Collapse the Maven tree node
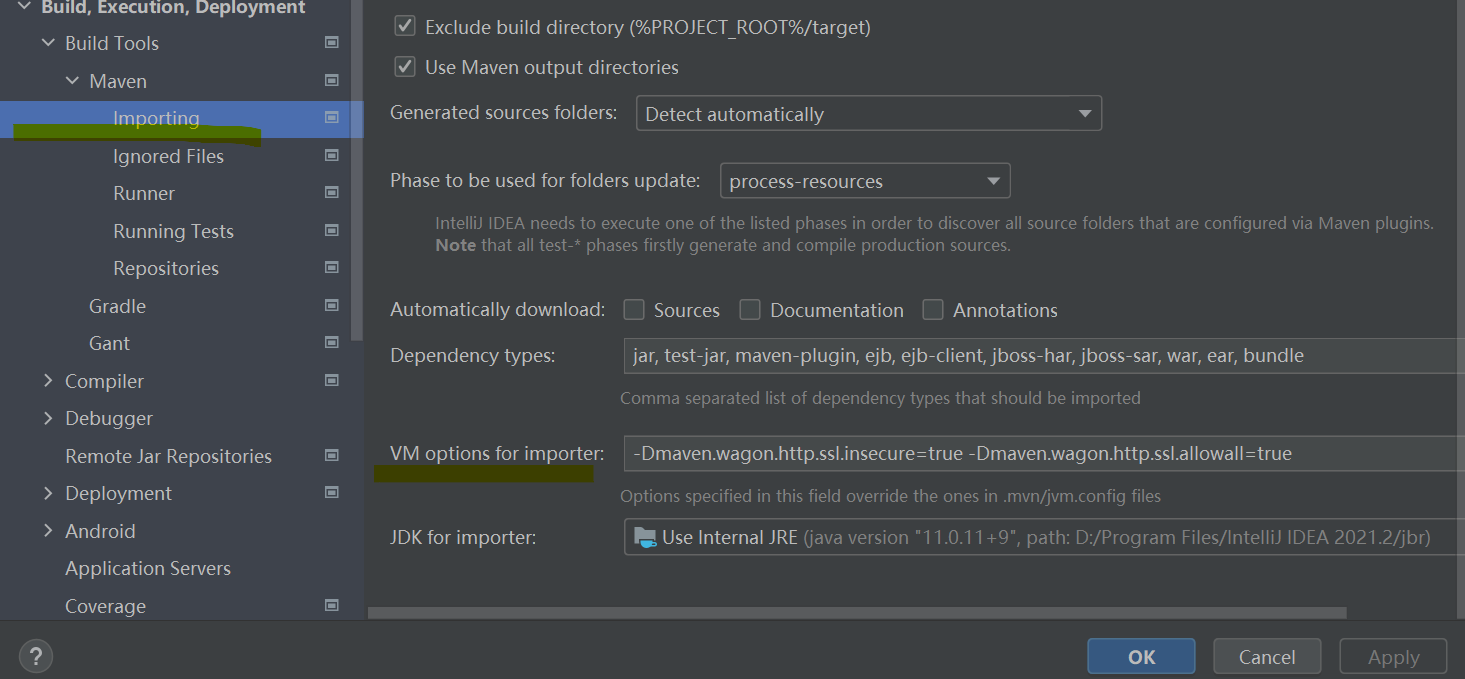The image size is (1465, 679). pyautogui.click(x=72, y=80)
